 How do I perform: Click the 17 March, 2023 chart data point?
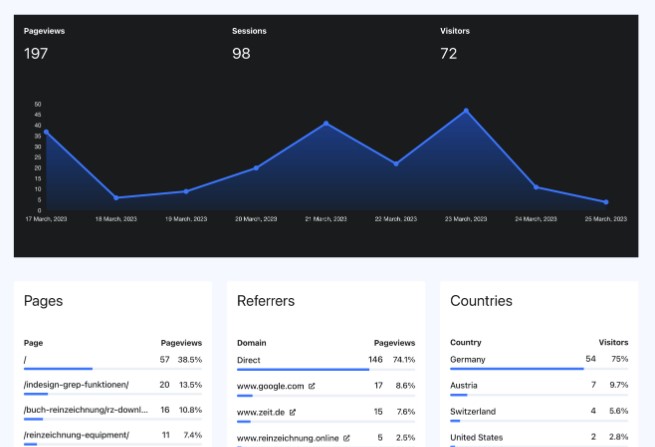pyautogui.click(x=45, y=132)
